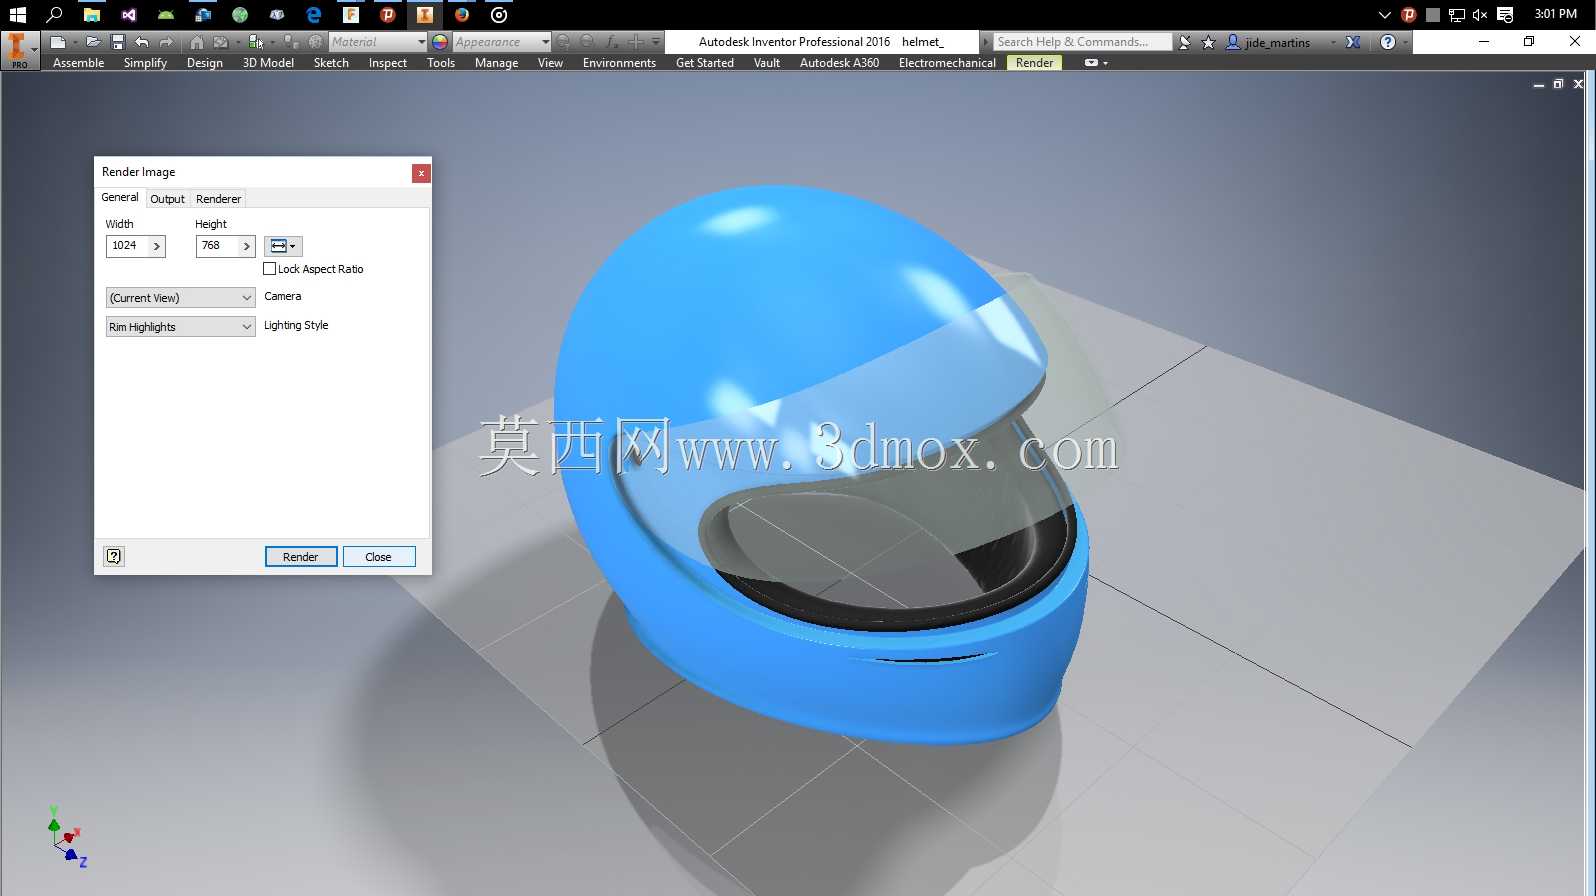Click the view coordinate axis indicator
This screenshot has height=896, width=1596.
tap(67, 837)
